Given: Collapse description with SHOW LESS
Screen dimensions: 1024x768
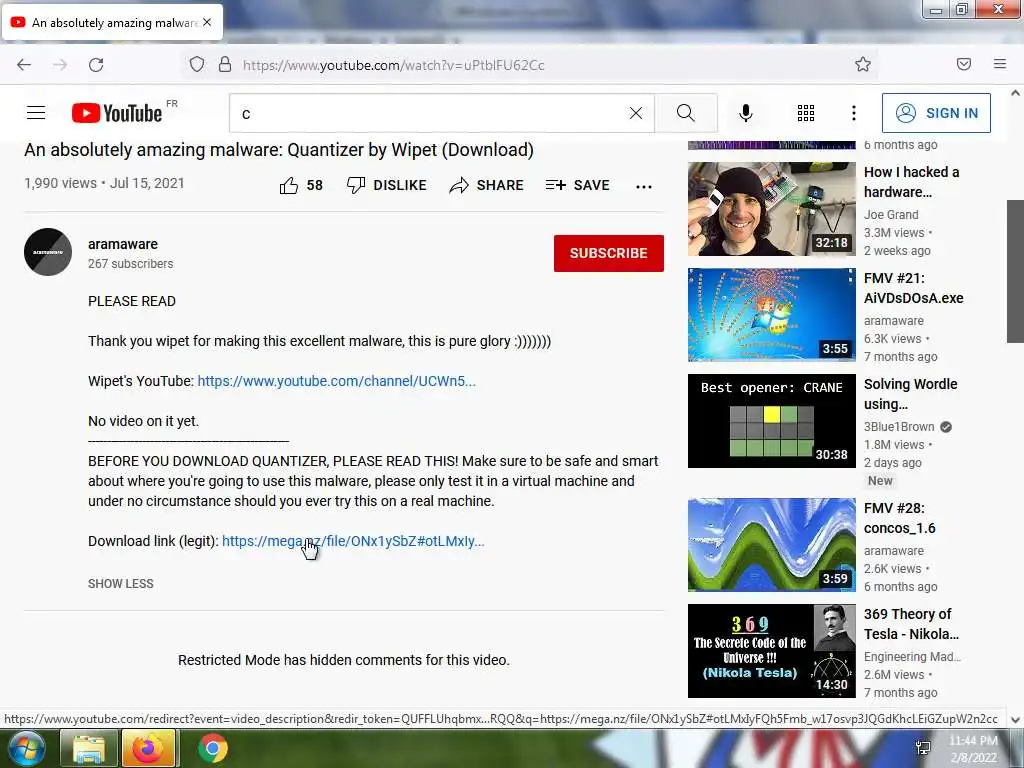Looking at the screenshot, I should [121, 584].
